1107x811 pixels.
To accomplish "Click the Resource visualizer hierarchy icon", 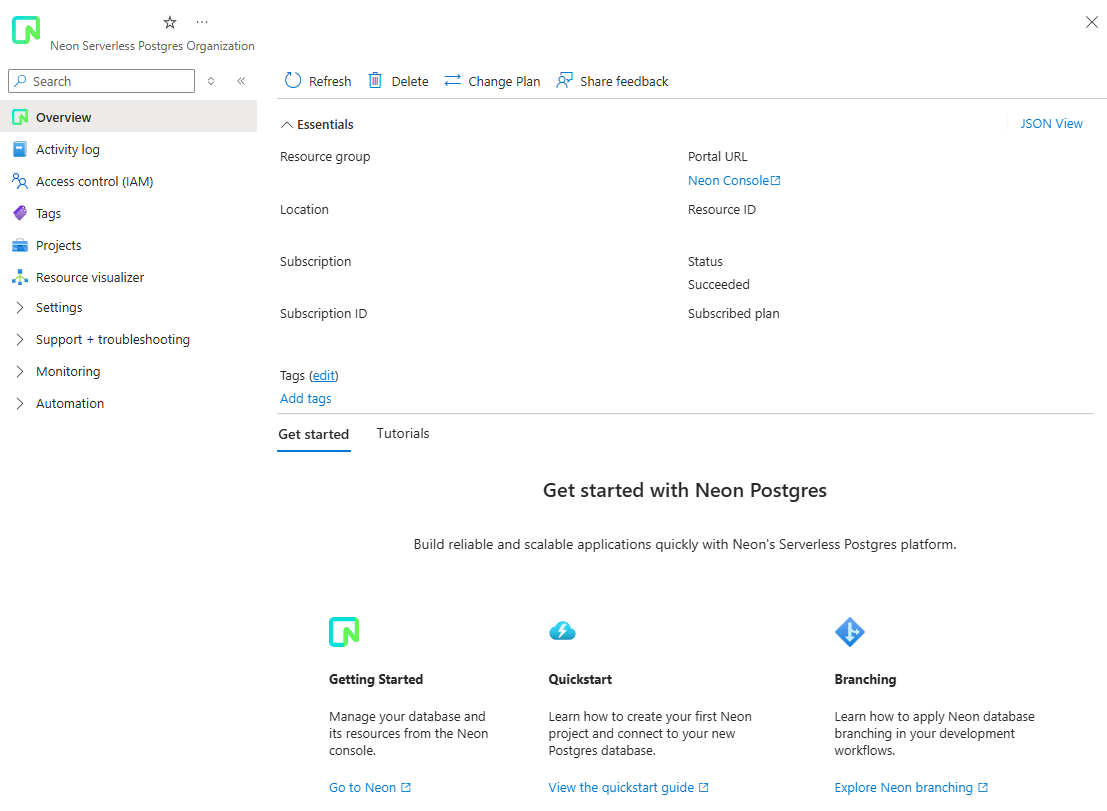I will [x=20, y=277].
